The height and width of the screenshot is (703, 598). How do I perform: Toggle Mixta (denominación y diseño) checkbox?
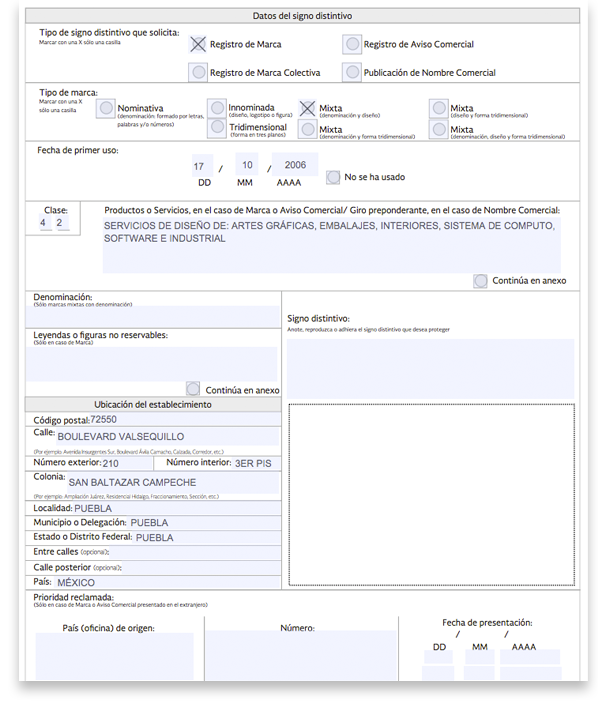pyautogui.click(x=308, y=108)
